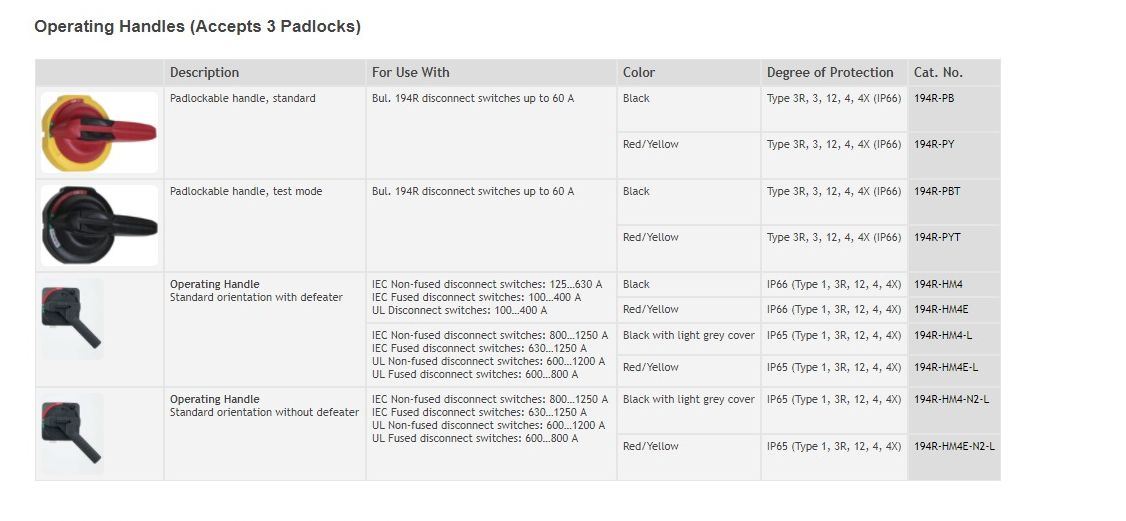Click the Degree of Protection column header
Screen dimensions: 1126x521
[830, 72]
